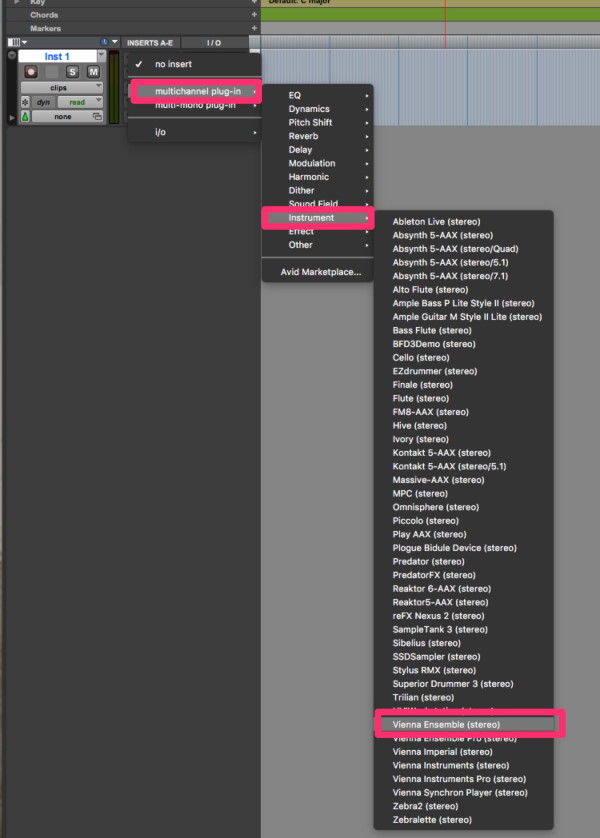Select Ample Bass P Lite Style II (stereo)

click(463, 303)
